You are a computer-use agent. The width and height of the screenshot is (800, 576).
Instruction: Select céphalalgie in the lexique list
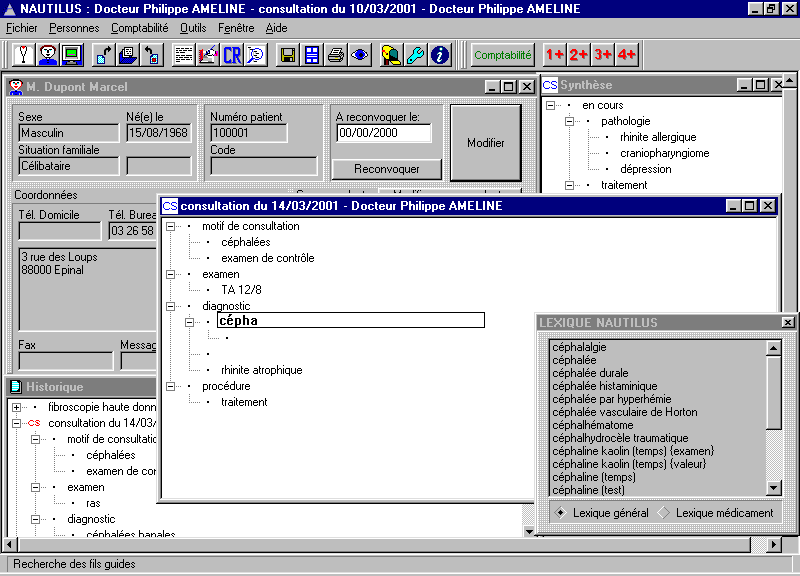click(580, 347)
